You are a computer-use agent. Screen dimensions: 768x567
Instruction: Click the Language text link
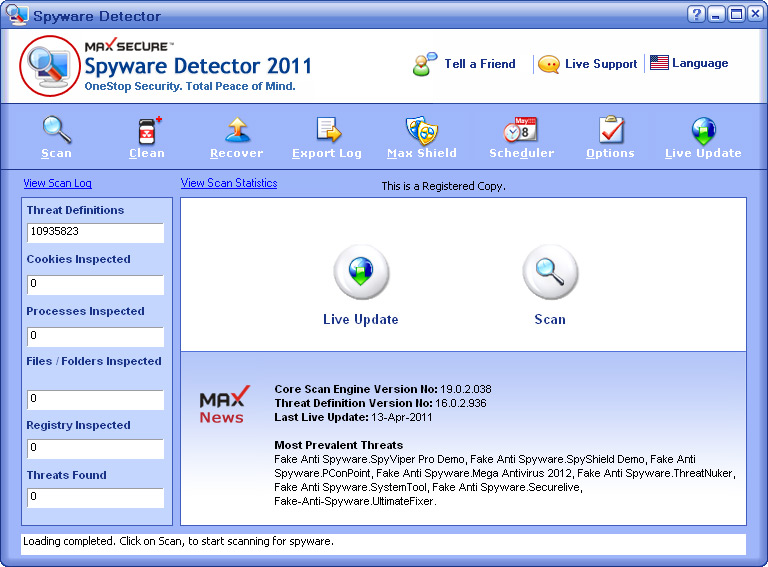pyautogui.click(x=700, y=63)
